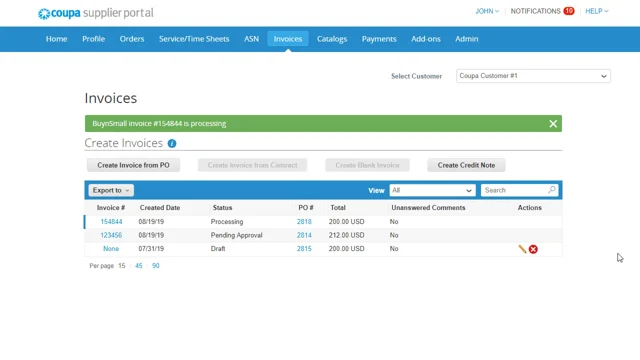Click the Draft status cell
Viewport: 640px width, 360px height.
pos(218,249)
